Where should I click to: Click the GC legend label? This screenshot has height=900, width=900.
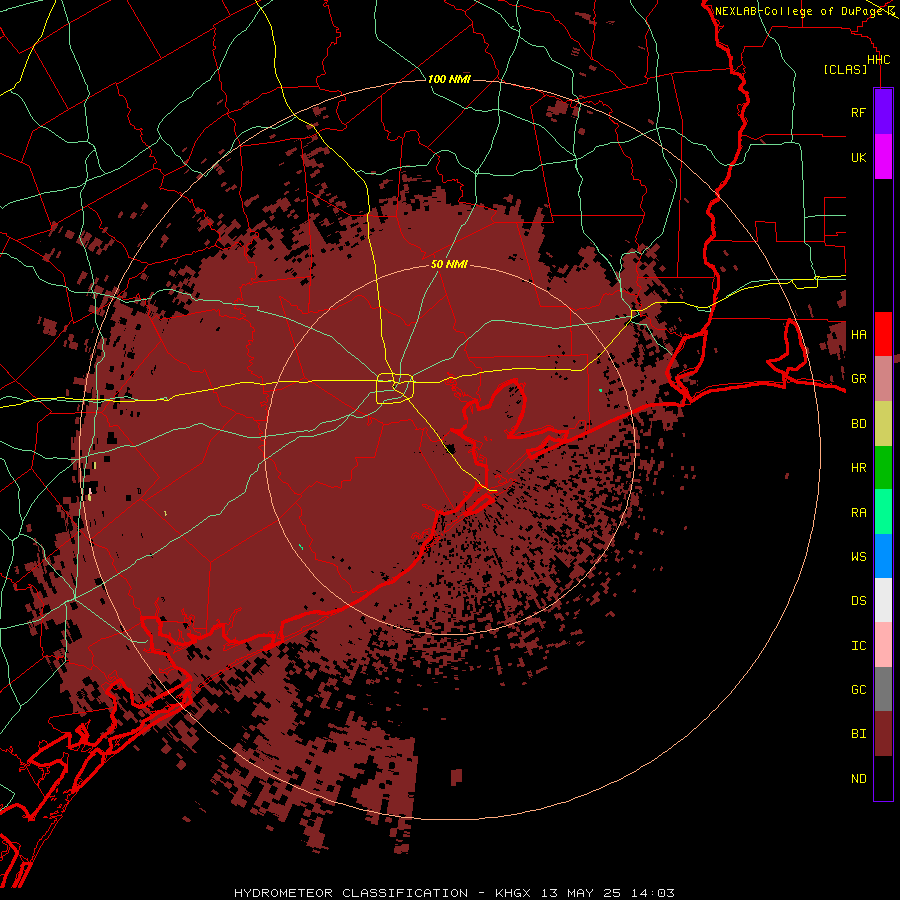(x=858, y=689)
